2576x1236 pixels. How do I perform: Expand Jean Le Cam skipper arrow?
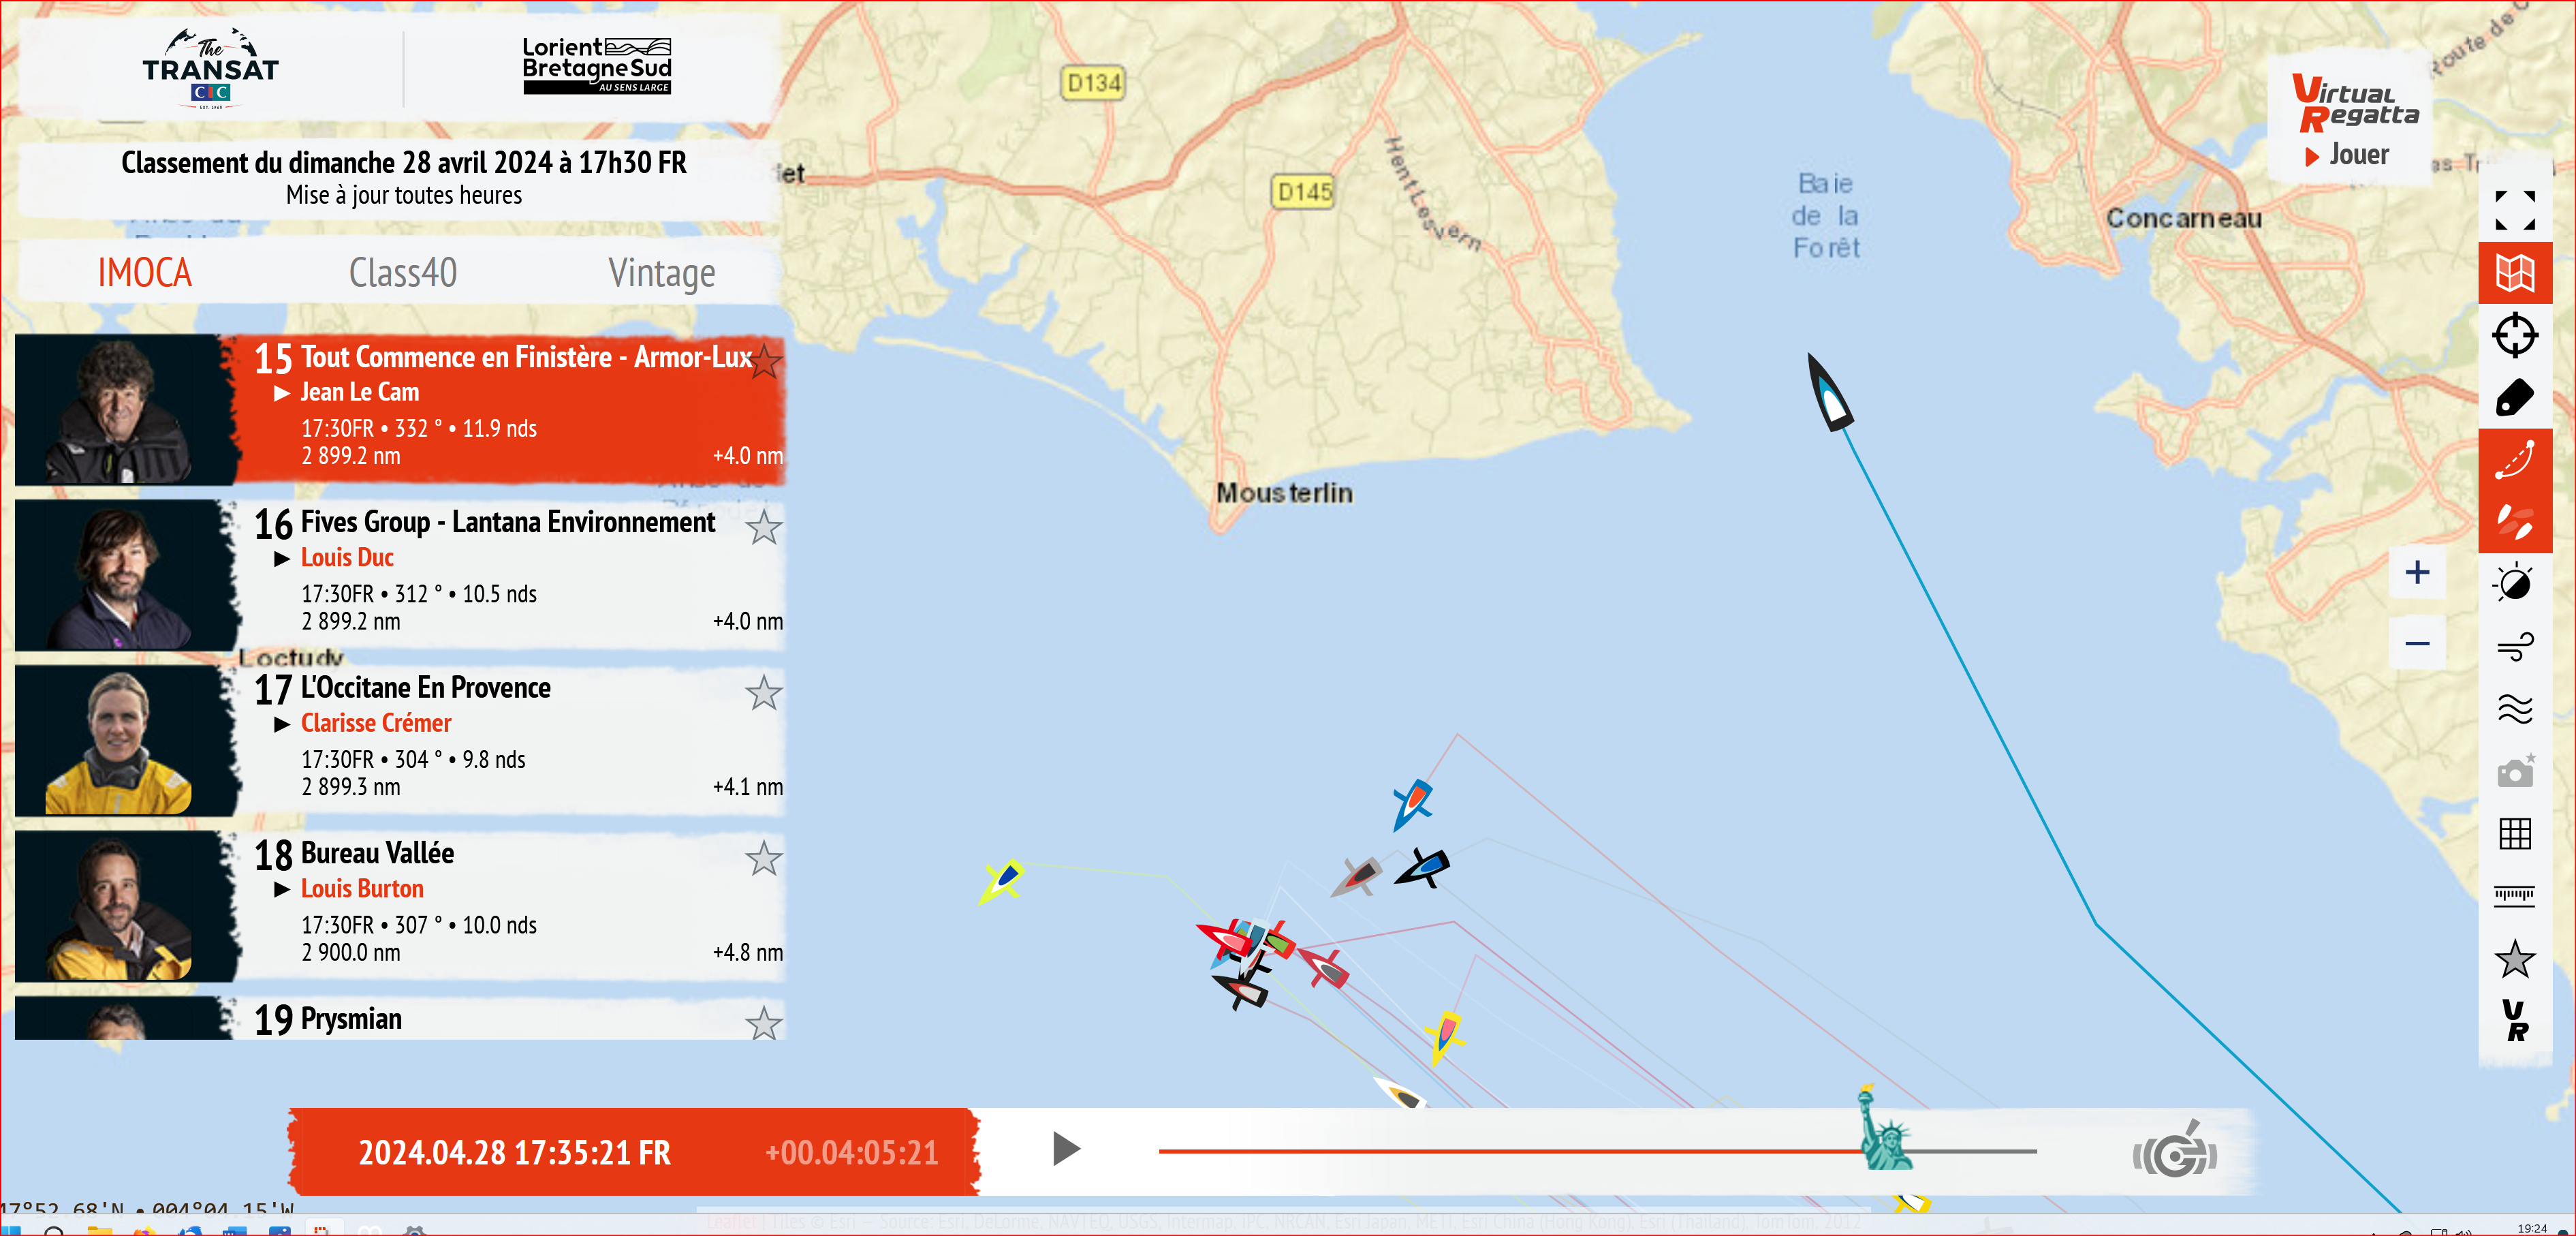(282, 393)
